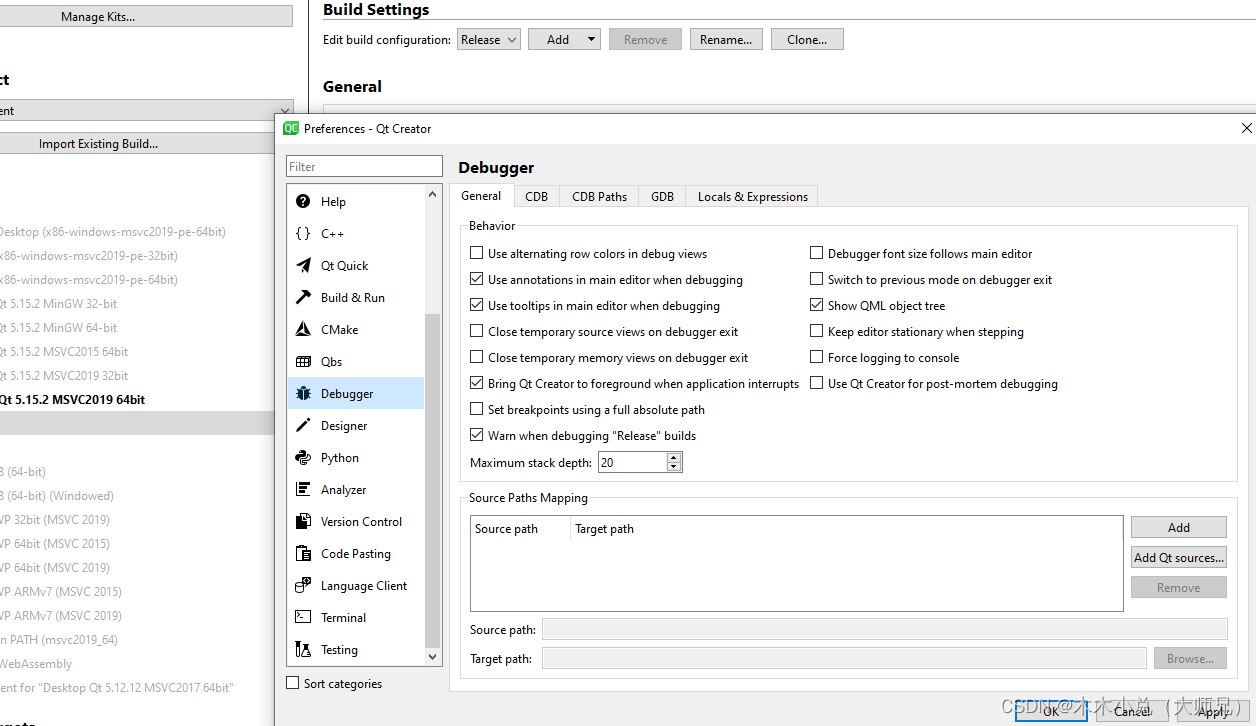This screenshot has height=726, width=1256.
Task: Open the Help category icon
Action: coord(303,201)
